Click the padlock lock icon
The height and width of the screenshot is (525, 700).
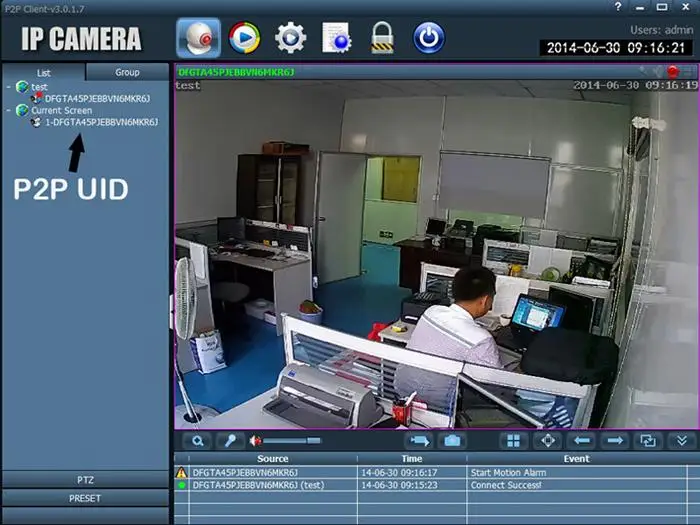(382, 38)
